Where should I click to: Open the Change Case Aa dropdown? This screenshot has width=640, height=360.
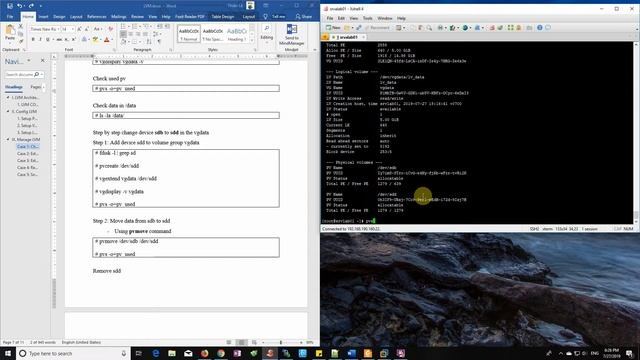click(x=97, y=29)
